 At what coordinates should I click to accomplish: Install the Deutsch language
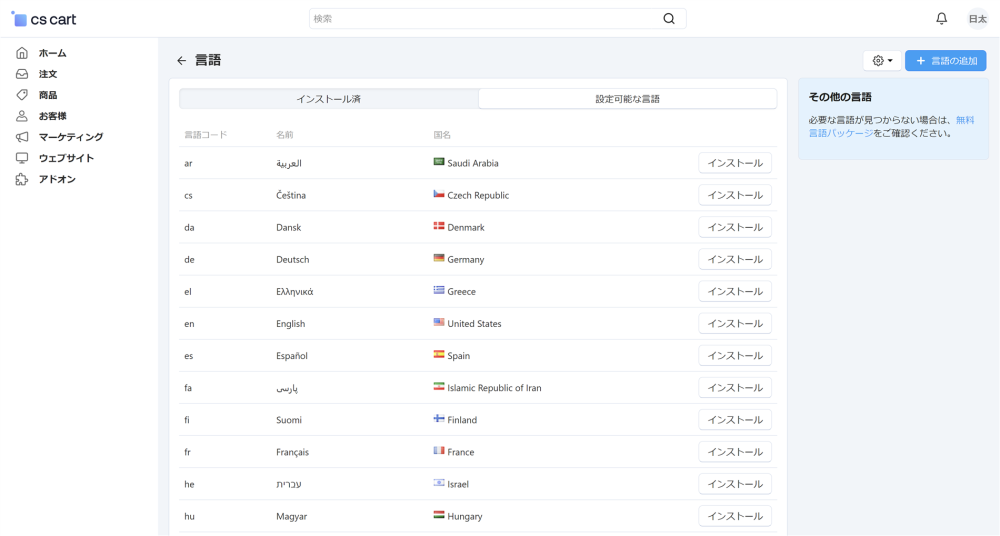[734, 260]
